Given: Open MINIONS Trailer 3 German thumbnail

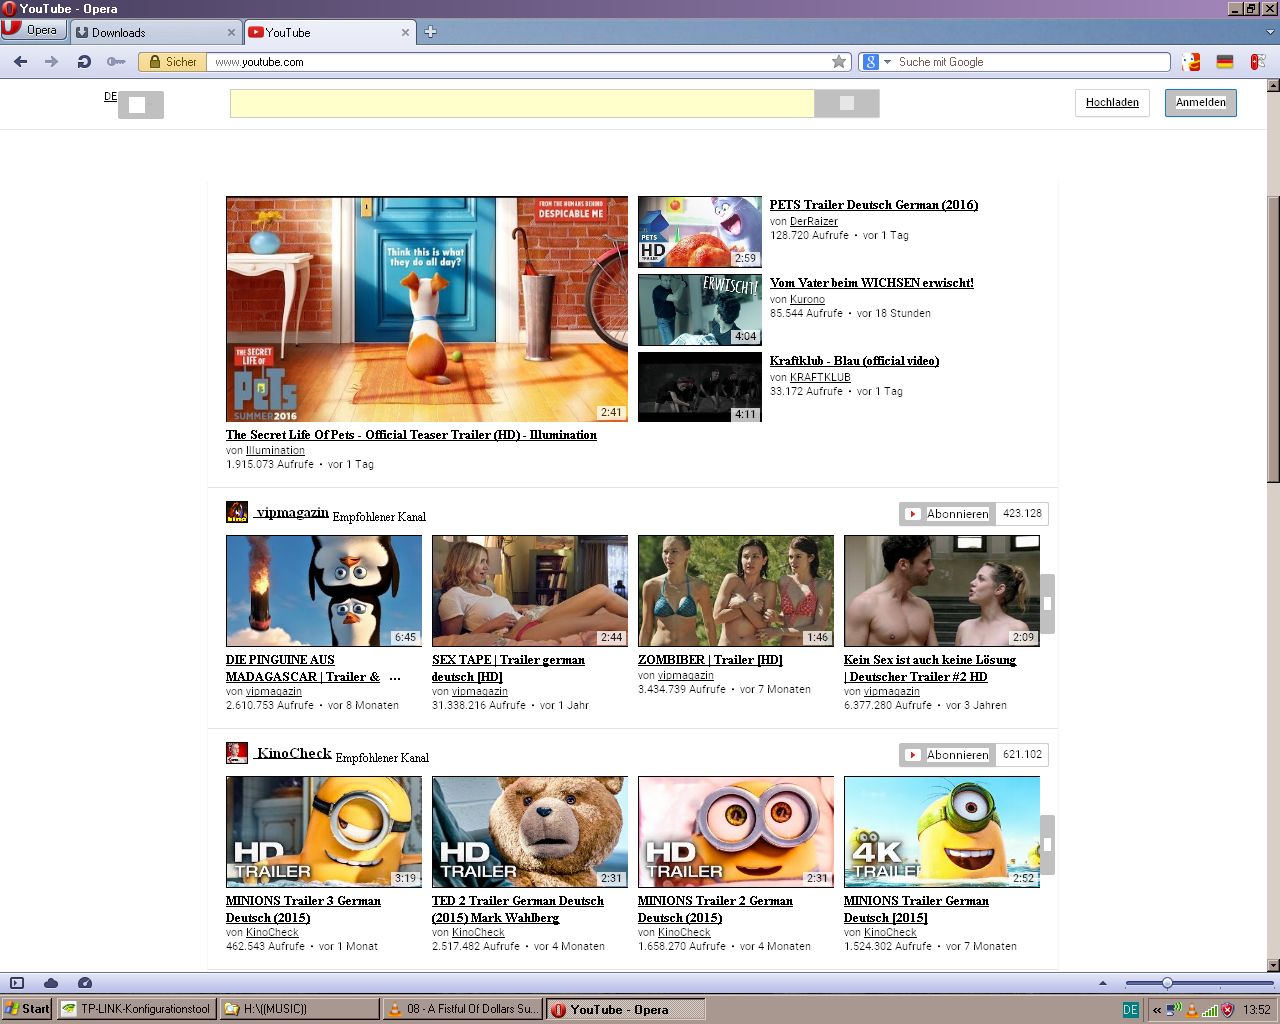Looking at the screenshot, I should [x=324, y=832].
